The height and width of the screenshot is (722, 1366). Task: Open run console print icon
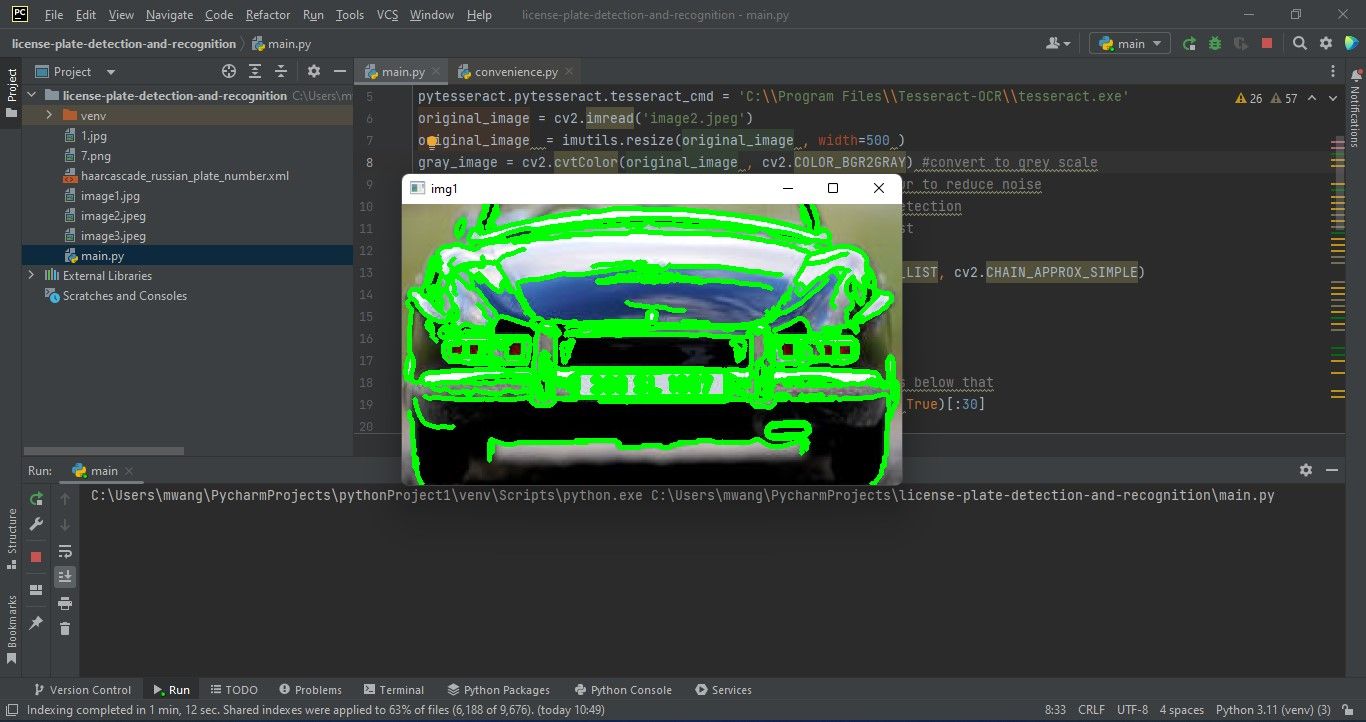[x=65, y=604]
